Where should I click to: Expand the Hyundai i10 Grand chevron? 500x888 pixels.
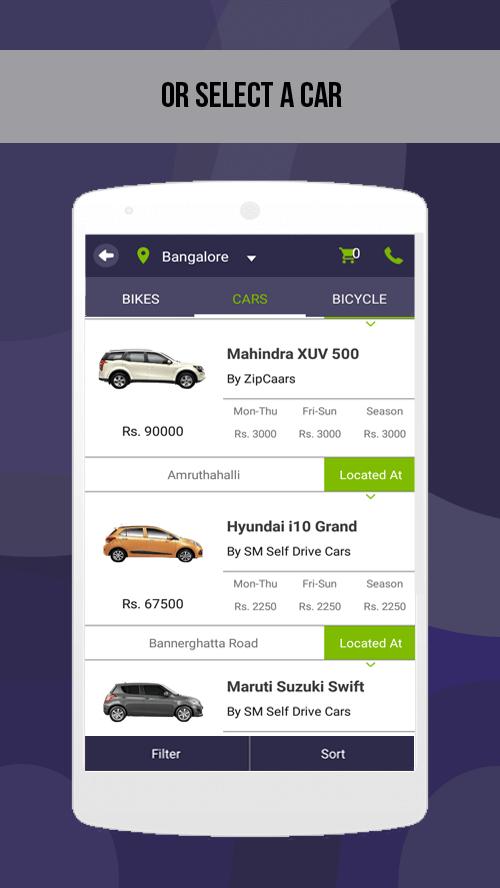click(x=370, y=497)
